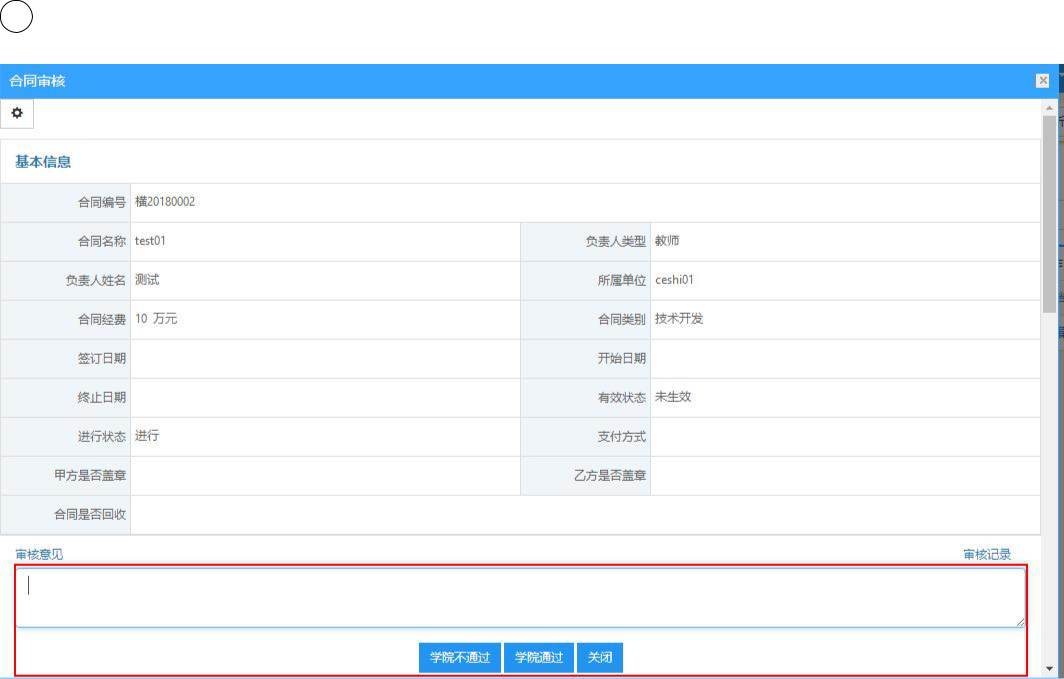1064x679 pixels.
Task: Click the scrollbar up arrow
Action: pyautogui.click(x=1049, y=108)
